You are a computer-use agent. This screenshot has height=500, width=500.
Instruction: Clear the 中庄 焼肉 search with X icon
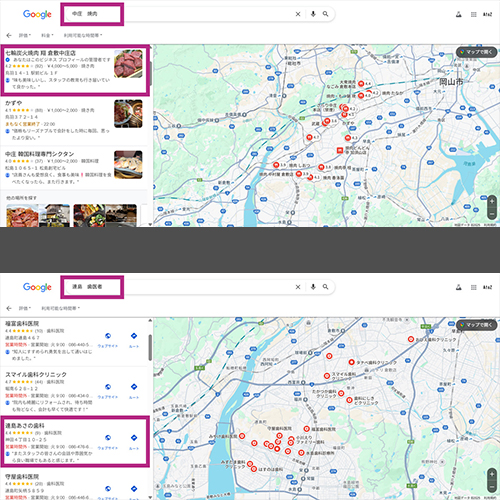click(x=298, y=14)
